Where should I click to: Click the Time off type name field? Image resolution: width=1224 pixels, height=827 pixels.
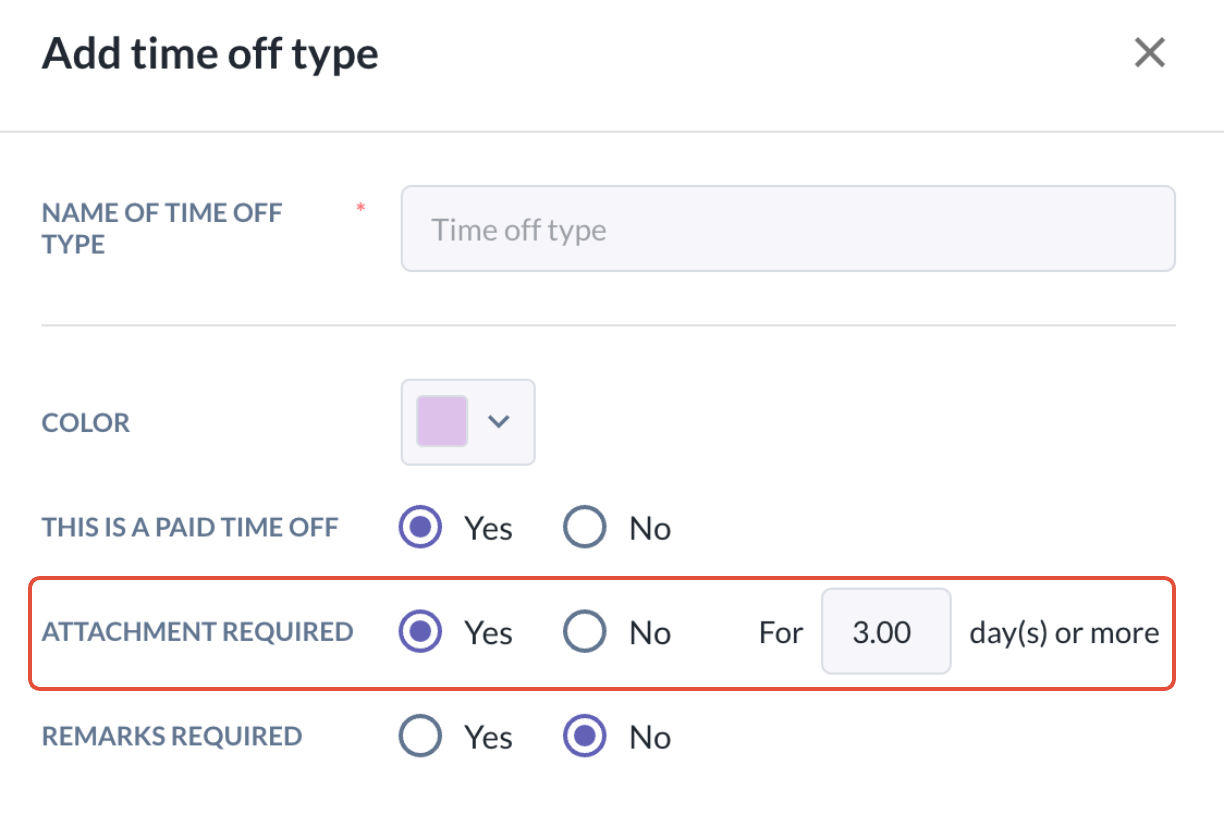(787, 229)
